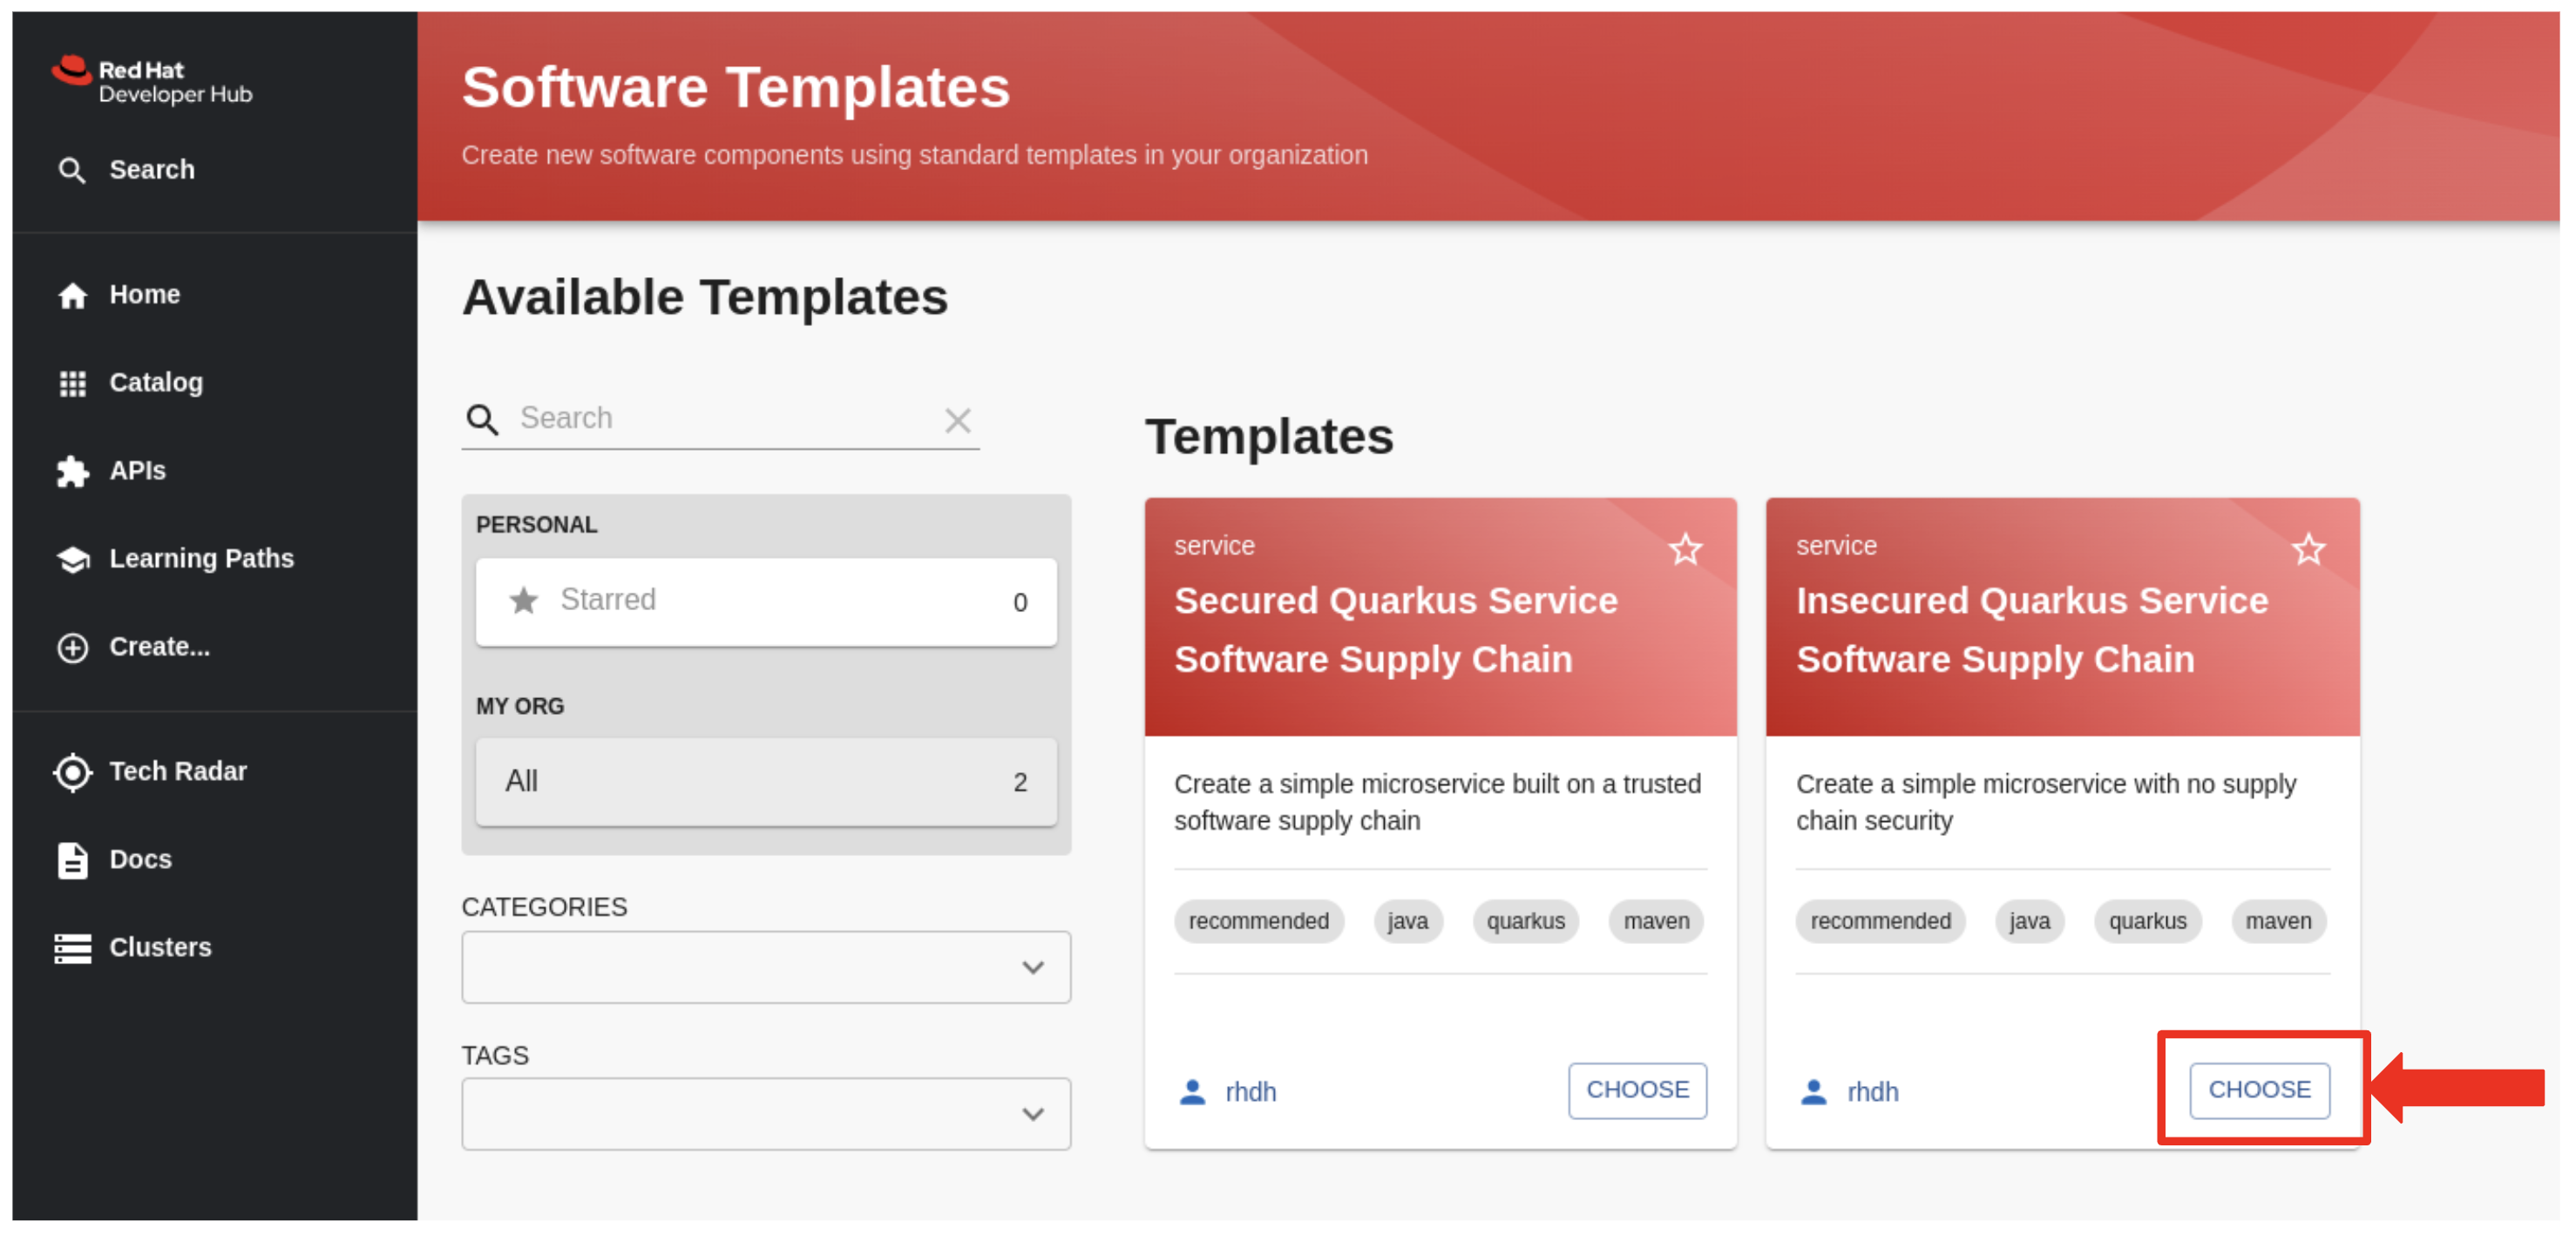Click the Catalog grid icon
Screen dimensions: 2576x1243
click(72, 383)
